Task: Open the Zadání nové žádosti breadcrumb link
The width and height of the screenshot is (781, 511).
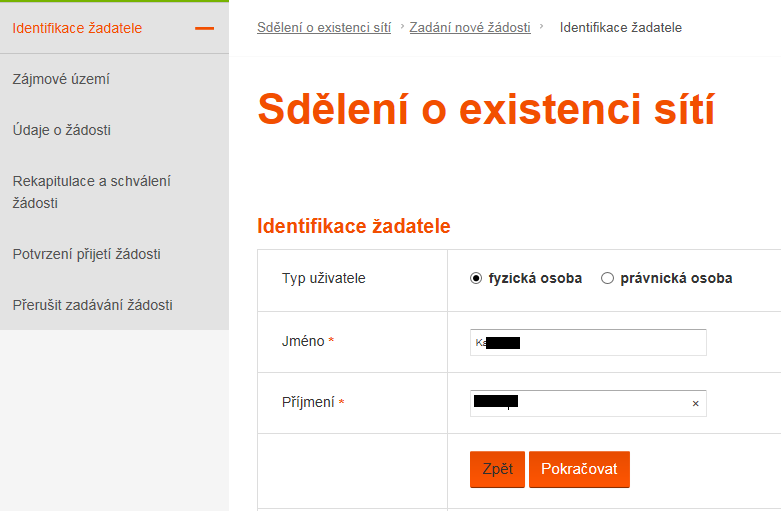Action: pyautogui.click(x=470, y=28)
